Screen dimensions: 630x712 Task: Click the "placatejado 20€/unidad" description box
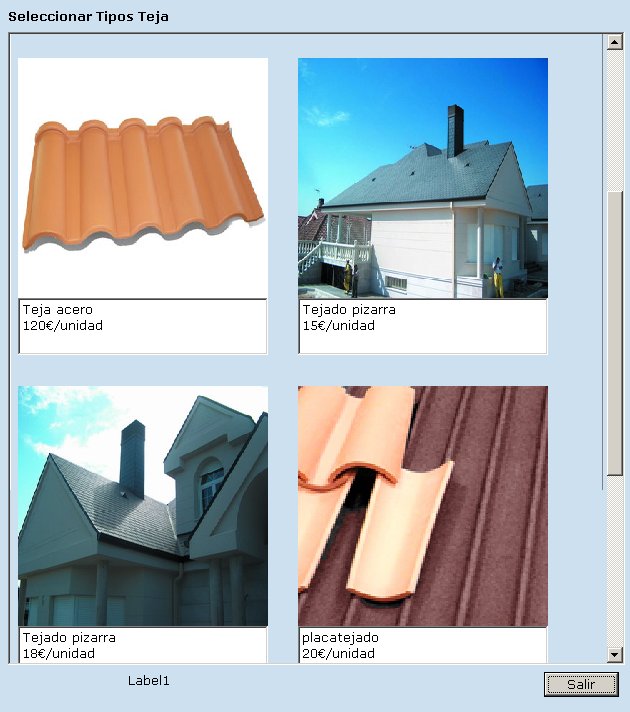pos(423,645)
